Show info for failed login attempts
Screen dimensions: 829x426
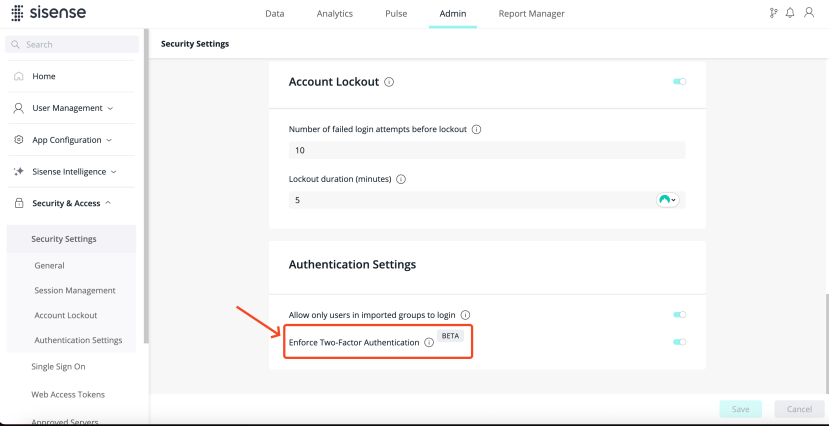point(476,129)
